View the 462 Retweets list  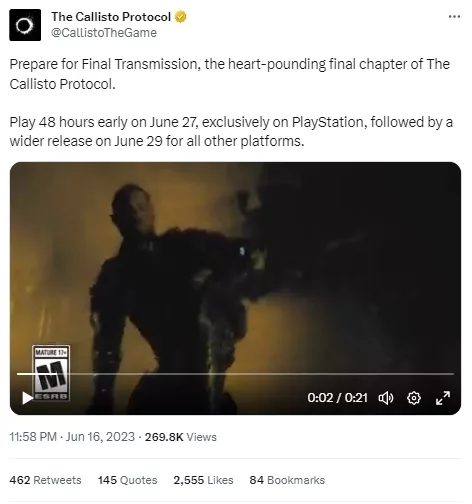(x=45, y=480)
